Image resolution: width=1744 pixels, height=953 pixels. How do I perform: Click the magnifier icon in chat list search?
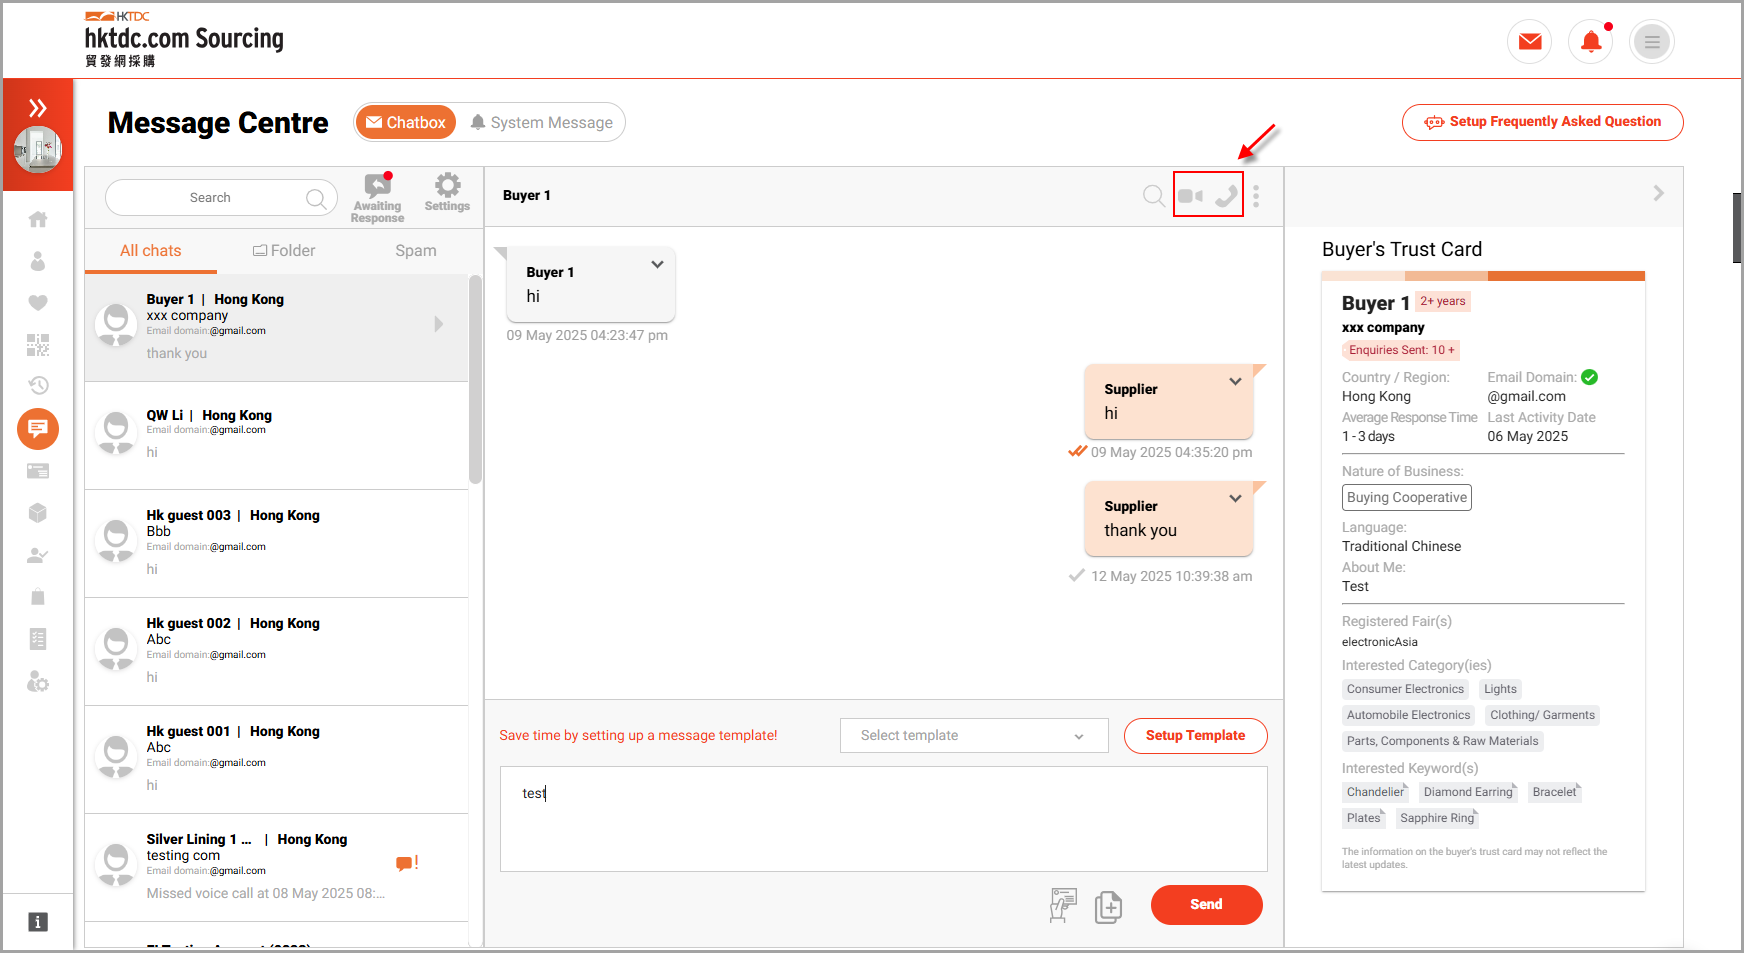[316, 198]
